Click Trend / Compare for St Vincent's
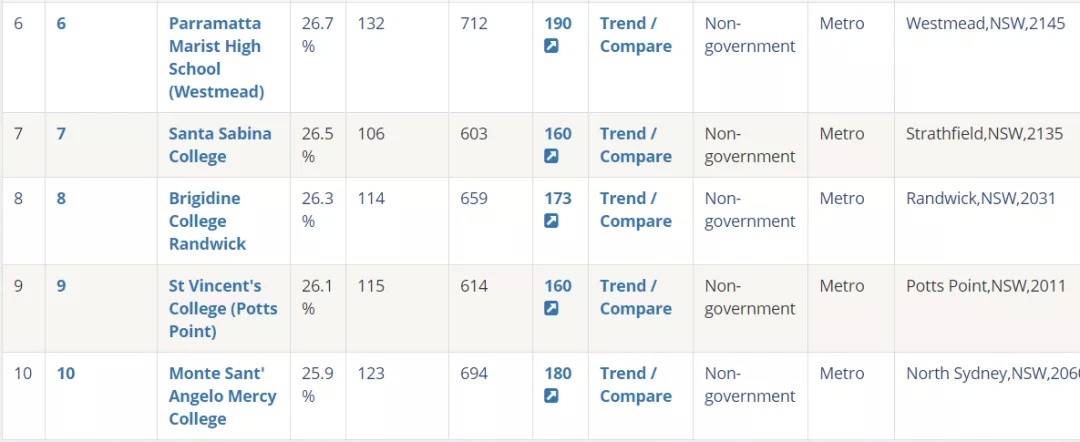The width and height of the screenshot is (1080, 442). (635, 297)
